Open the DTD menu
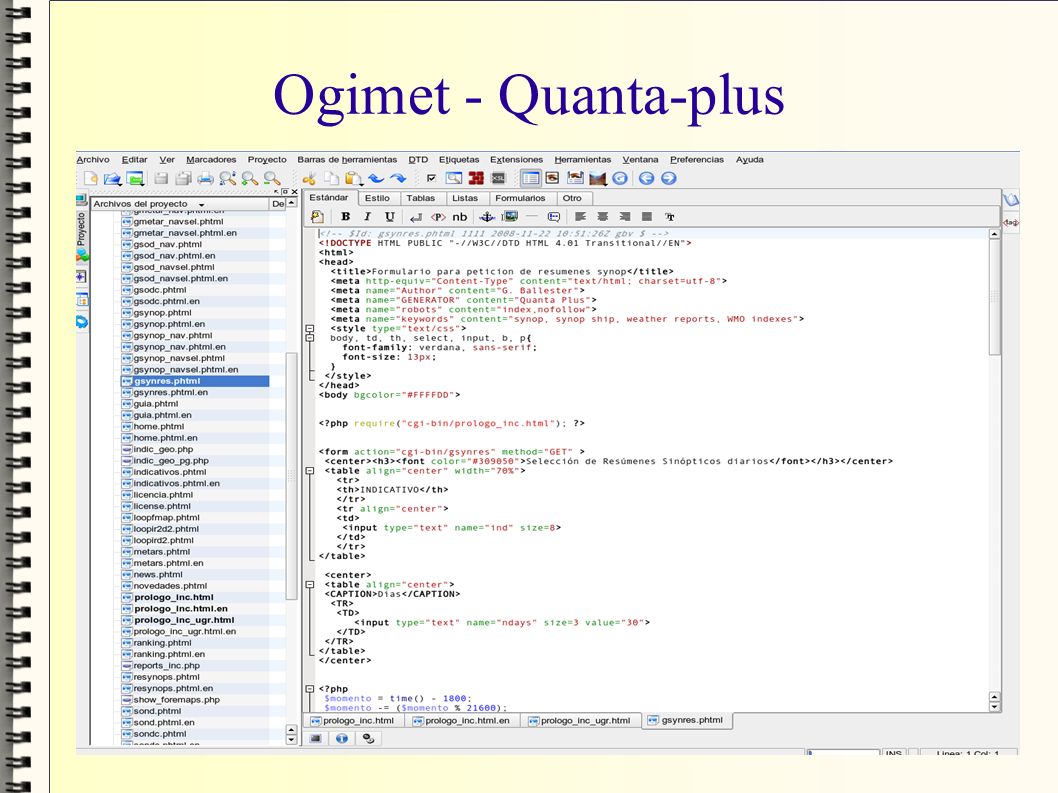1058x793 pixels. pos(418,160)
